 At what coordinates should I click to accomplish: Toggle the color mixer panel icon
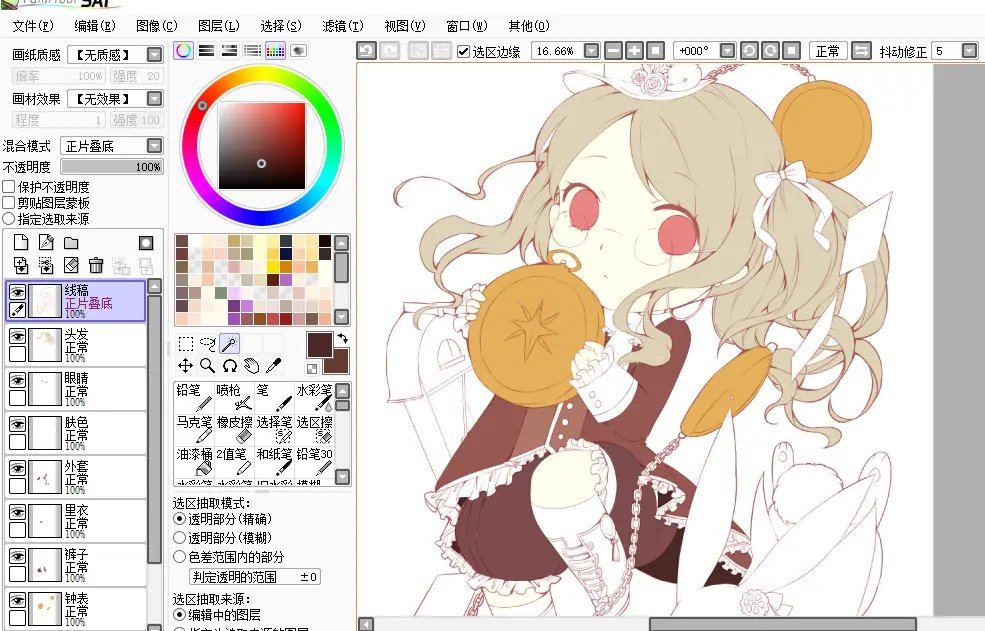(x=253, y=51)
